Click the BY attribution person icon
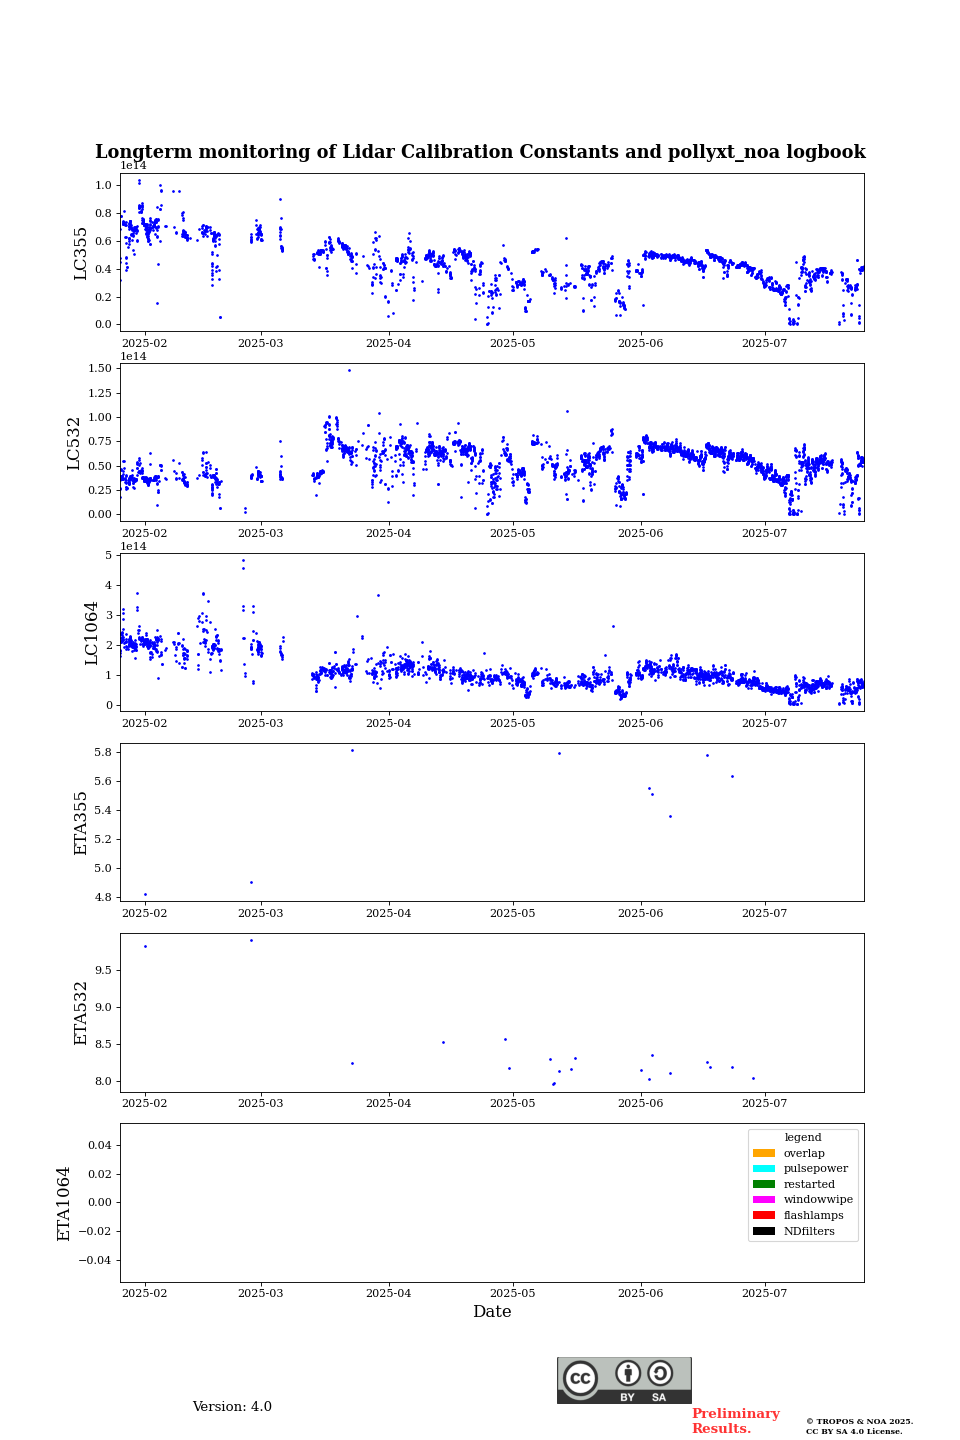The height and width of the screenshot is (1440, 960). tap(628, 1373)
